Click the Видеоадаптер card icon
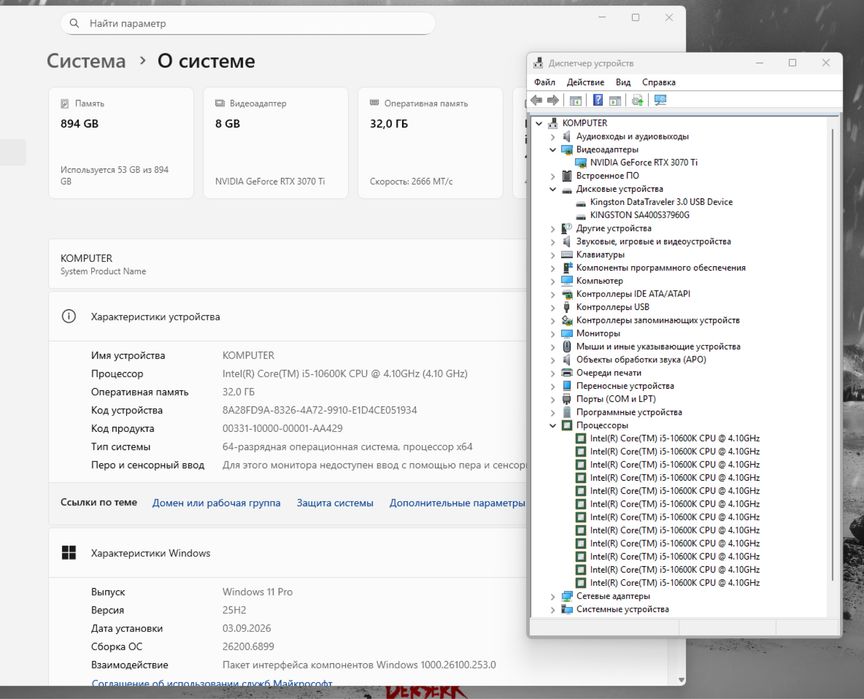This screenshot has width=864, height=699. [x=220, y=103]
